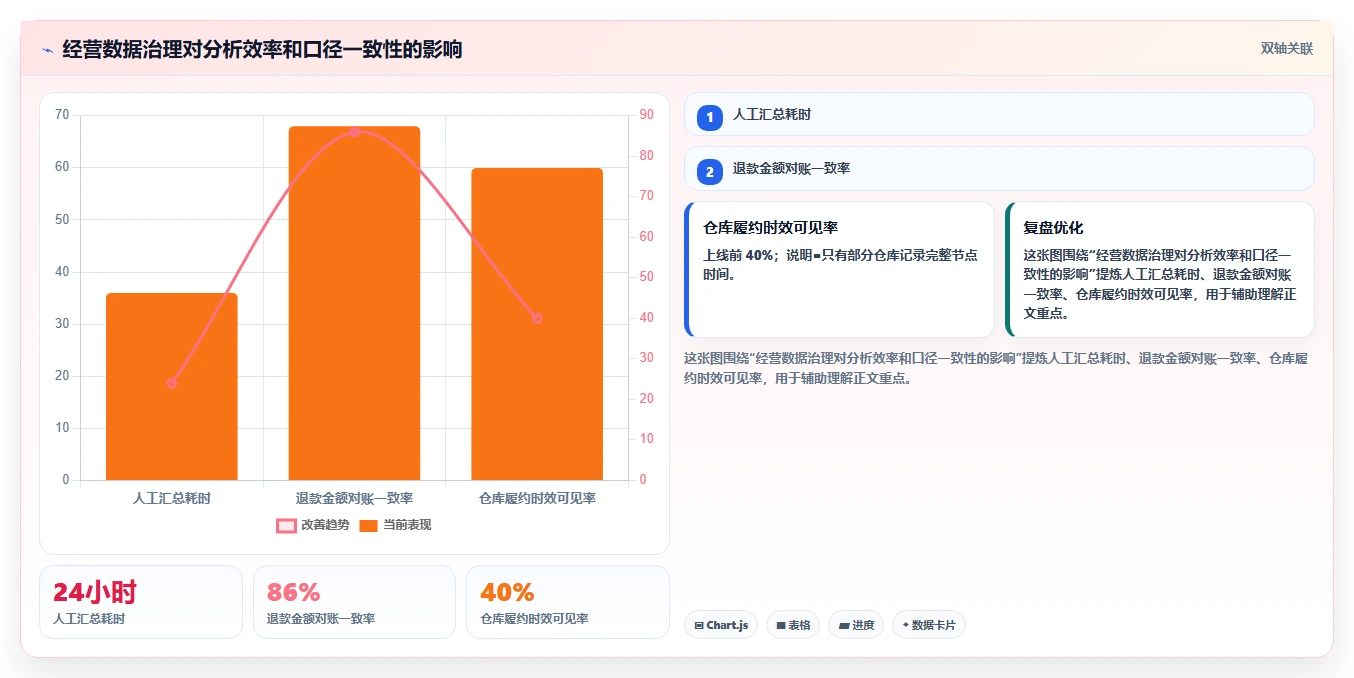This screenshot has width=1354, height=678.
Task: Click the left axis value 70
Action: pos(62,115)
